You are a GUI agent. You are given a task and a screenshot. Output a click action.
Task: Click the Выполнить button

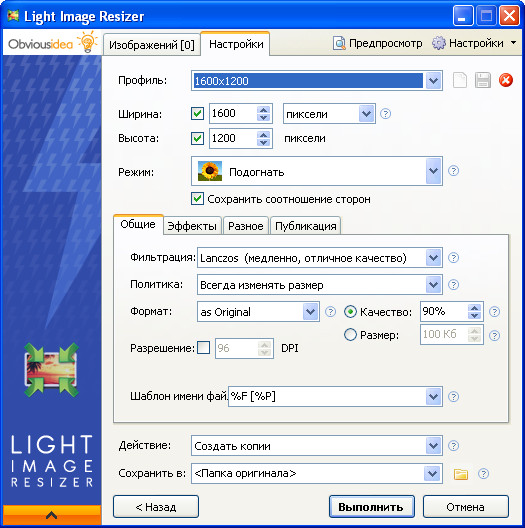(x=371, y=507)
